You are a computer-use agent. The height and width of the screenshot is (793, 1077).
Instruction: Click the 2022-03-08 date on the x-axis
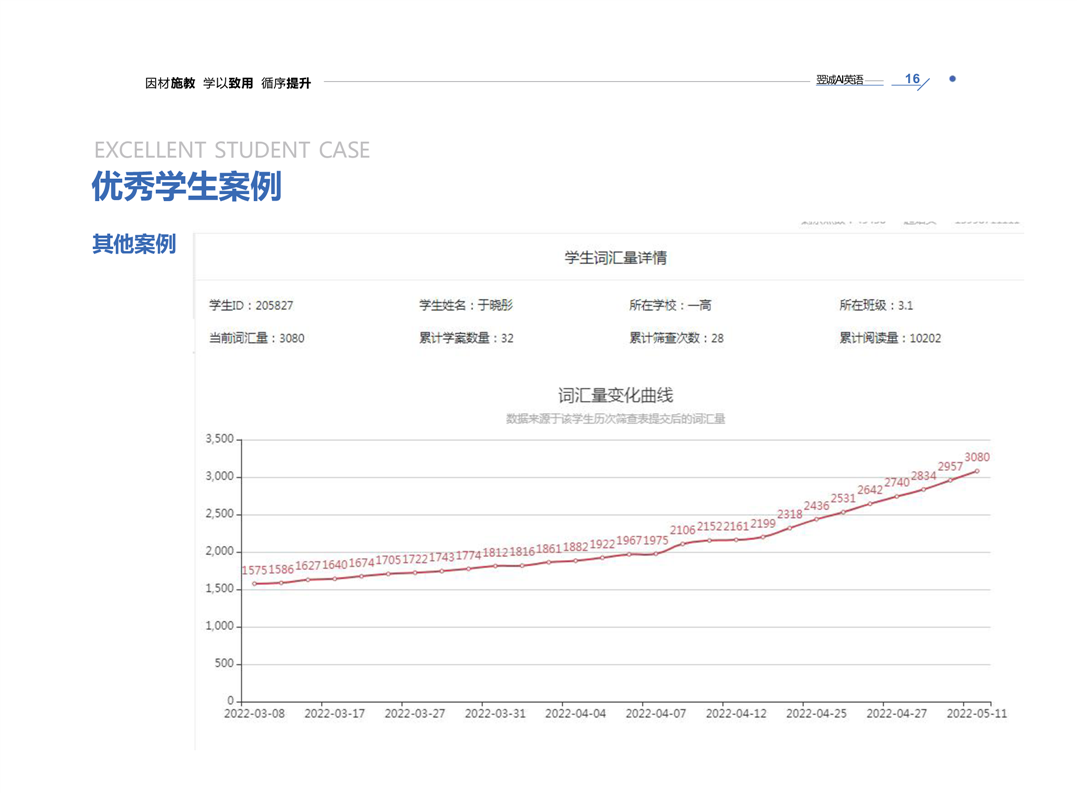pos(254,714)
